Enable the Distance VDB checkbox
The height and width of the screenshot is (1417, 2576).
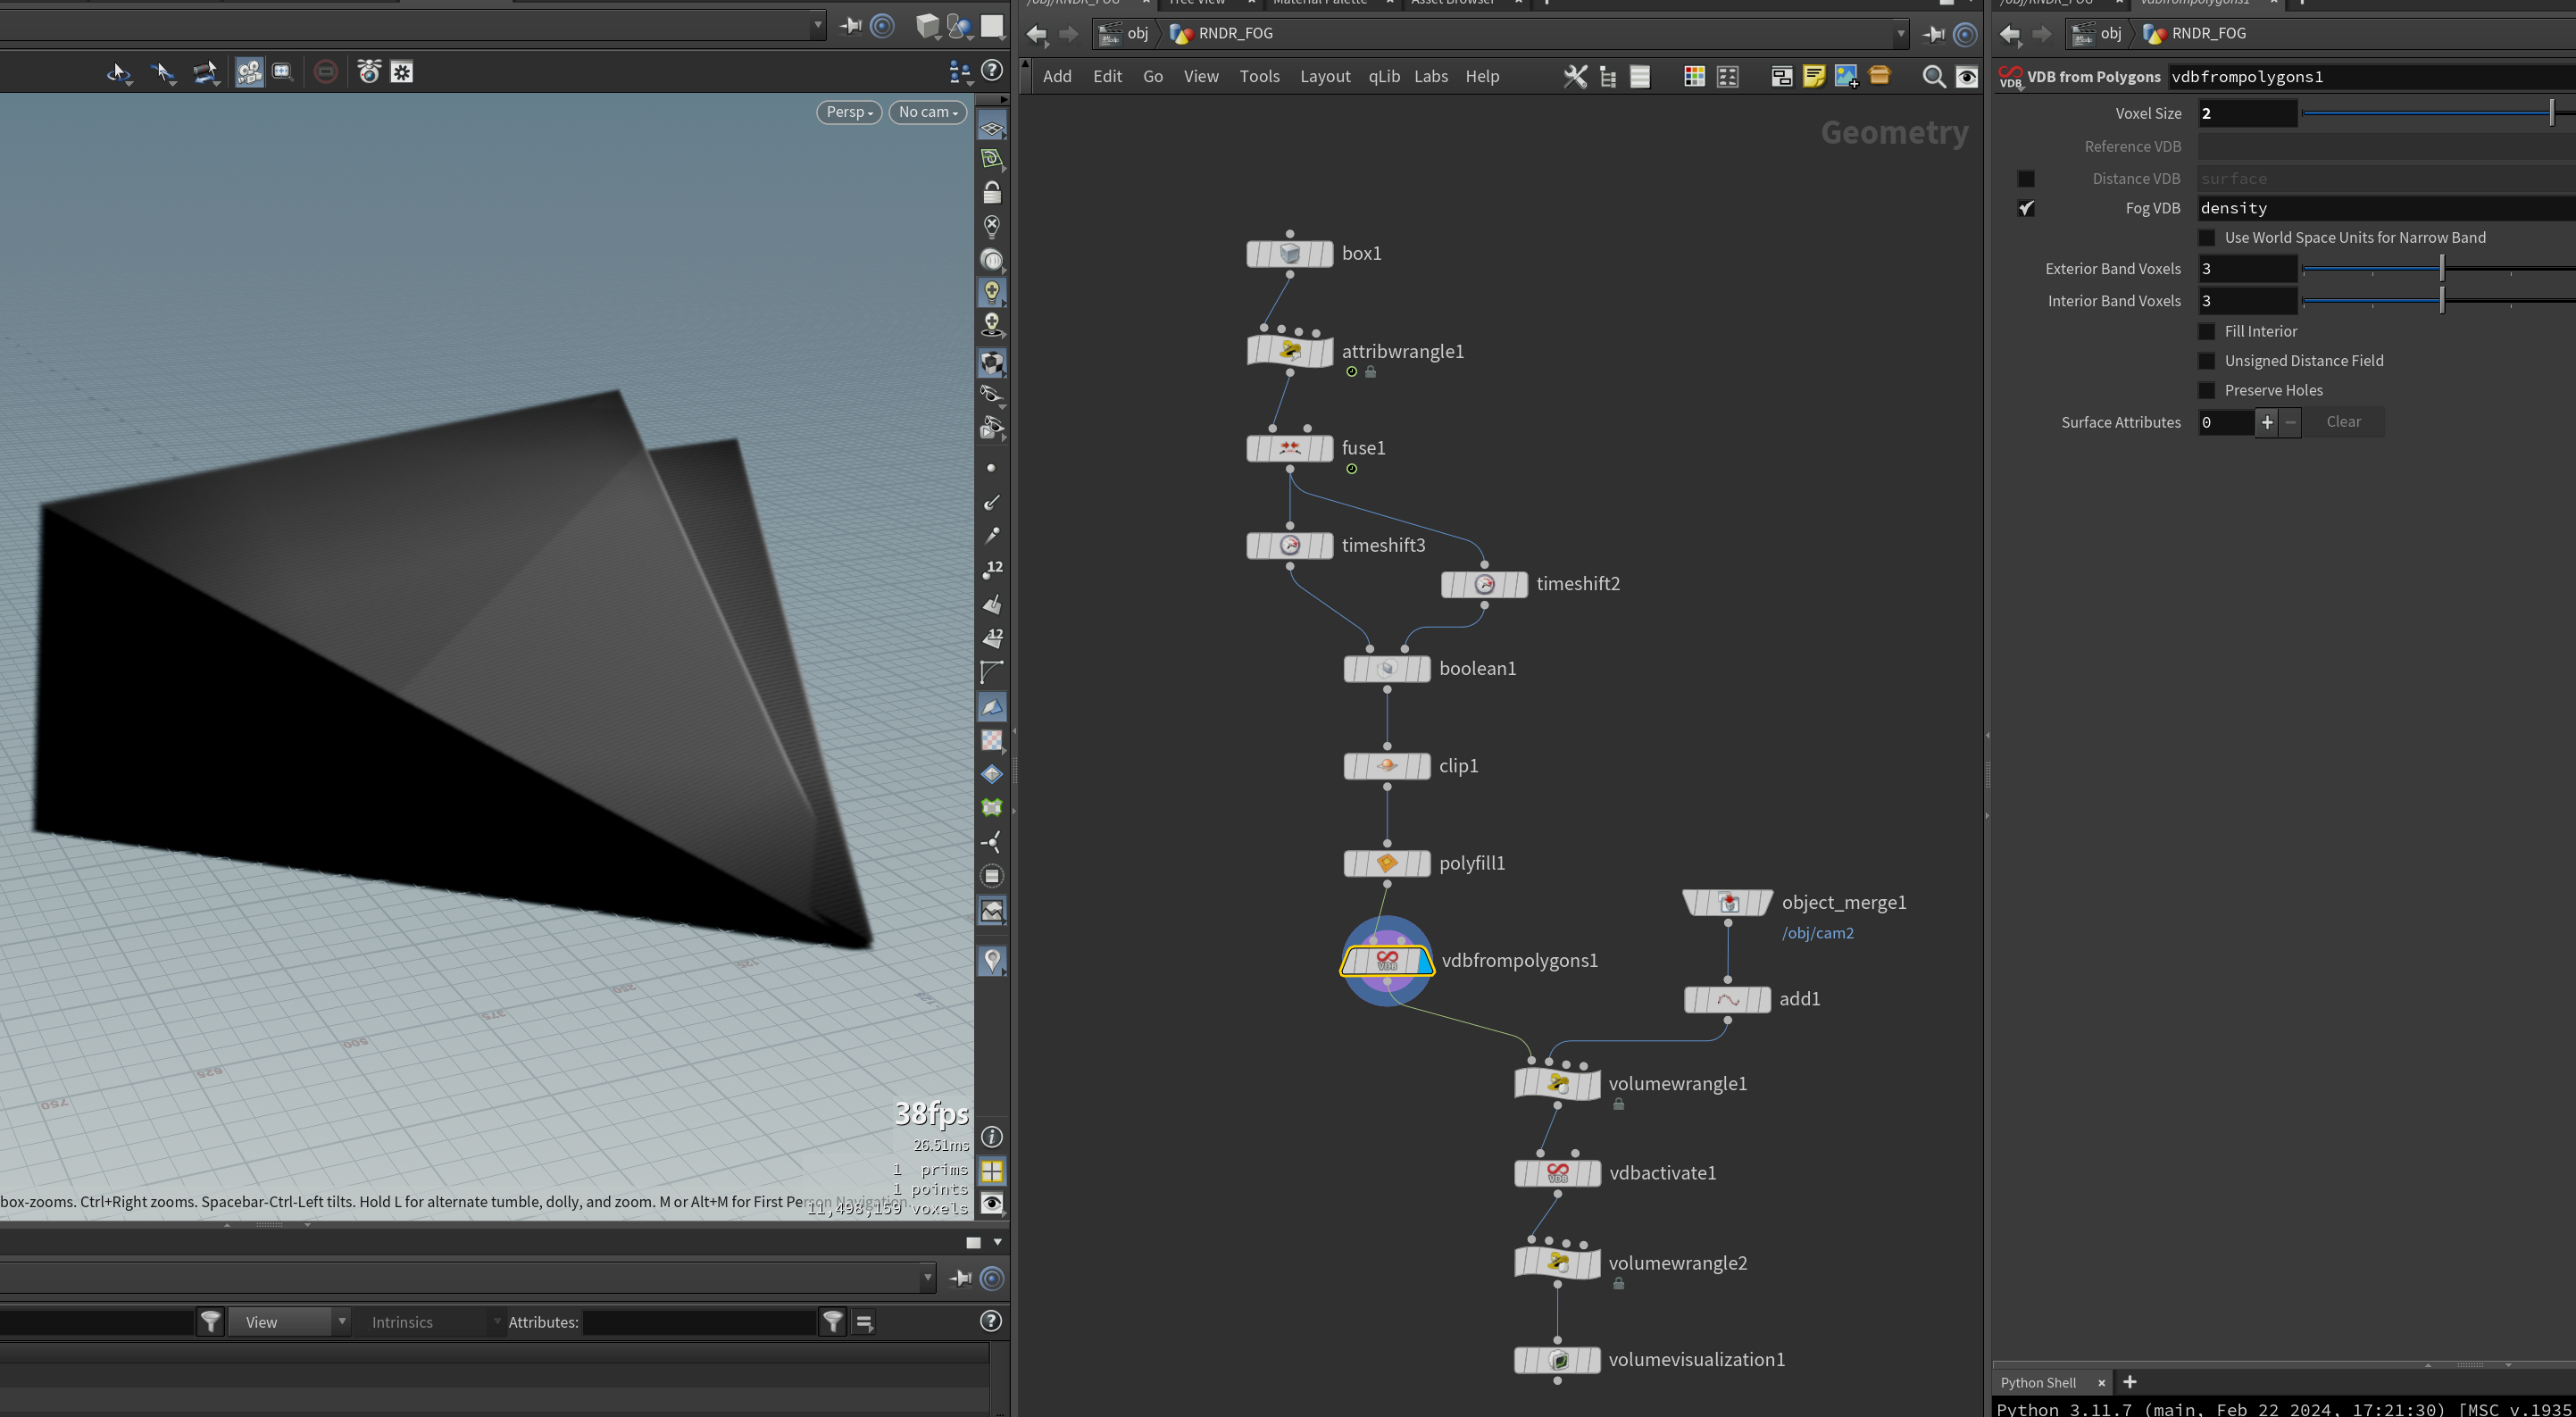pyautogui.click(x=2026, y=179)
